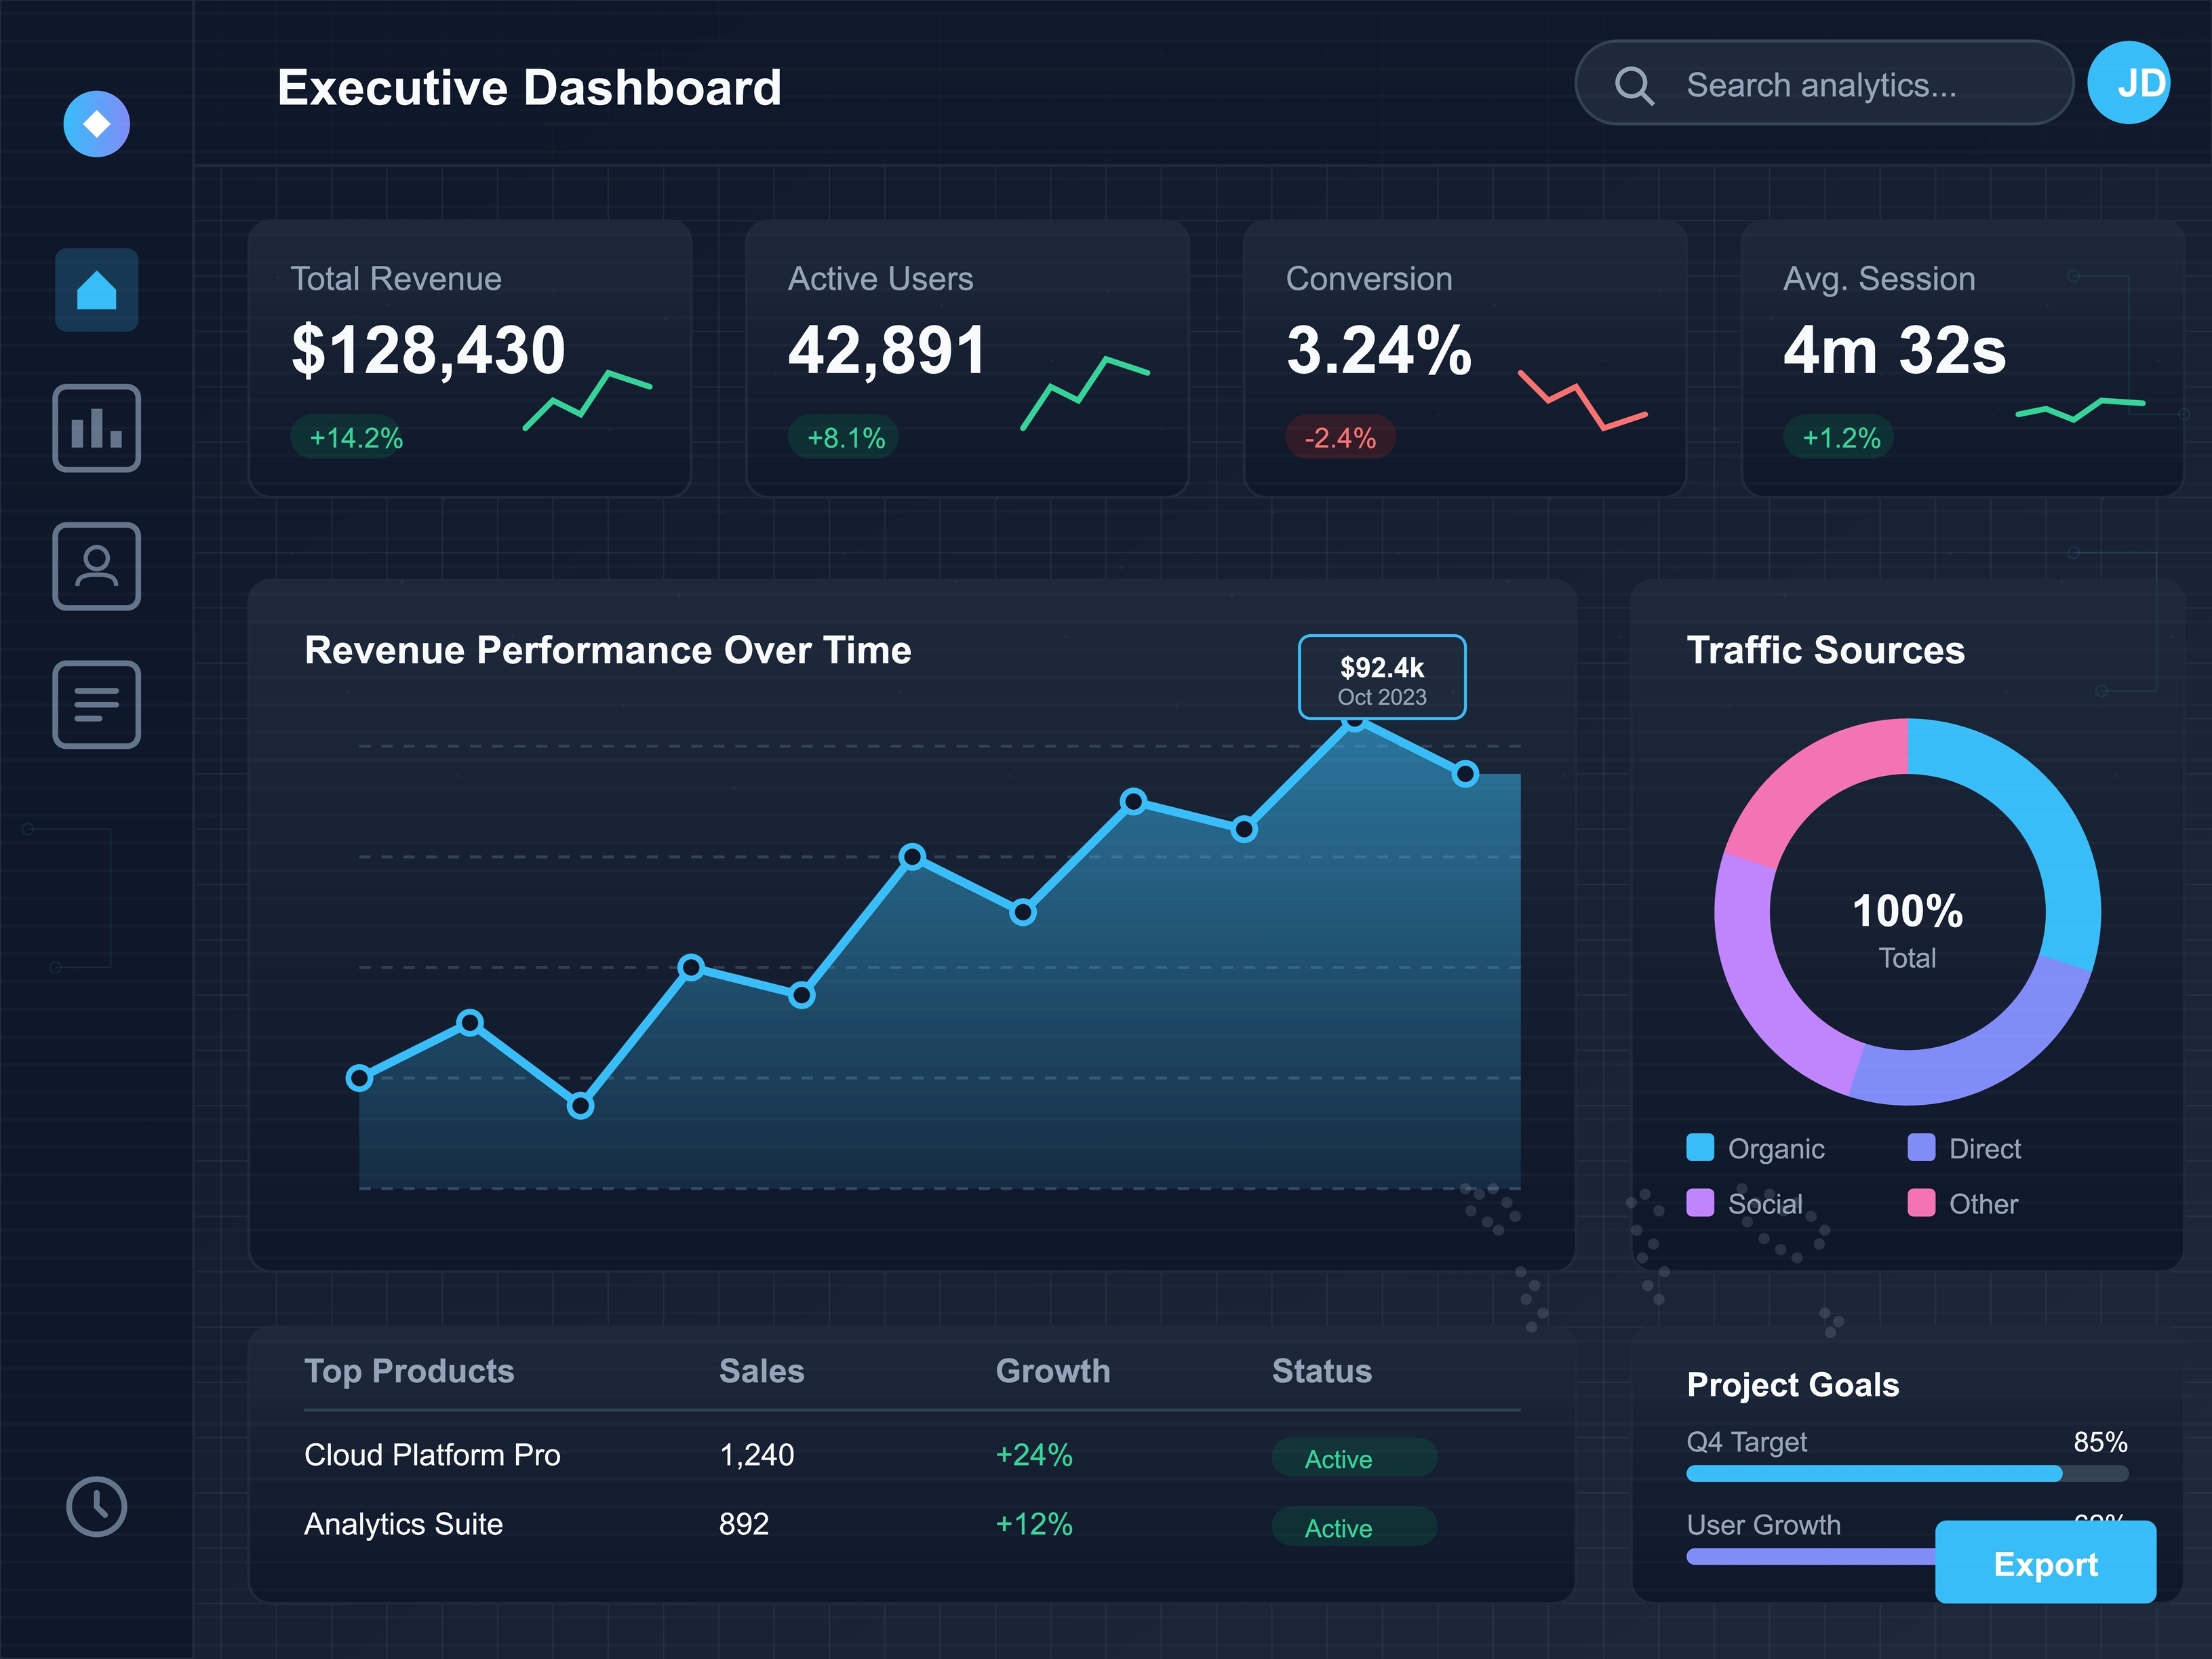Open the Home icon in the sidebar
Viewport: 2212px width, 1659px height.
point(96,290)
